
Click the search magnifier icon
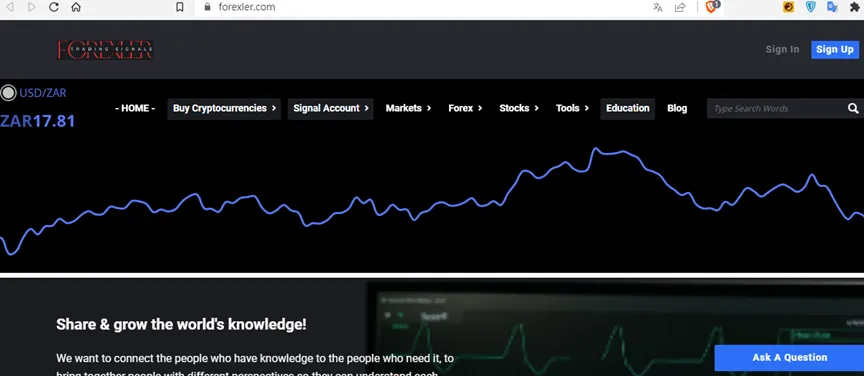coord(853,109)
